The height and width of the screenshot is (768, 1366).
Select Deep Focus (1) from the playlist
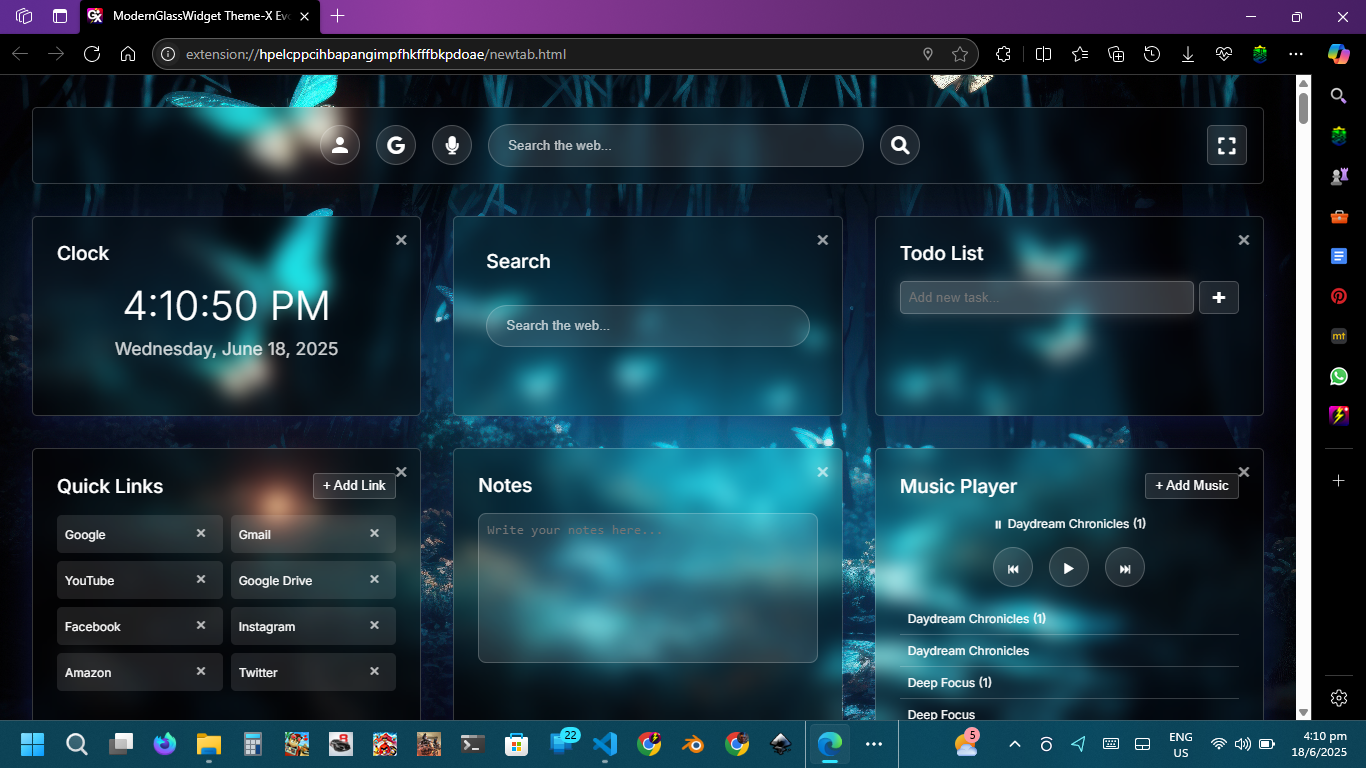(949, 683)
